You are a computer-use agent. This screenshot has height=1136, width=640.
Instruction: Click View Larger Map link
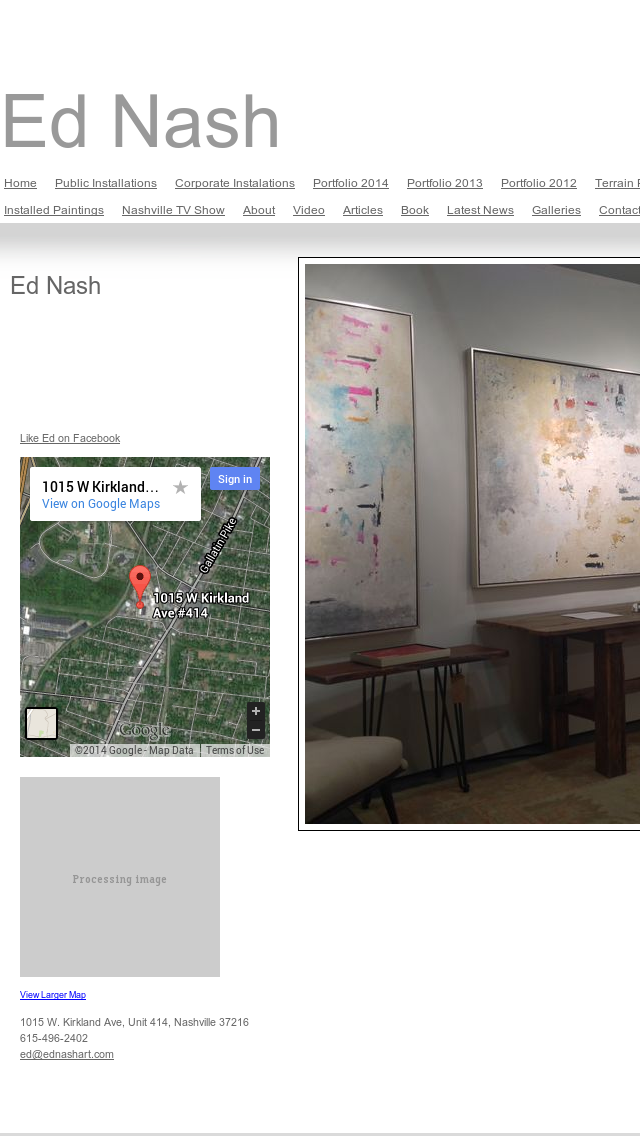click(x=53, y=995)
